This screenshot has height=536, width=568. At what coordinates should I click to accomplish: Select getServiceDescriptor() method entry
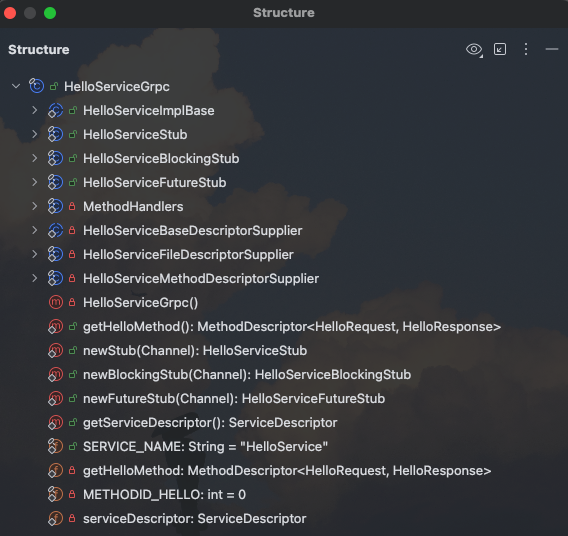[210, 422]
